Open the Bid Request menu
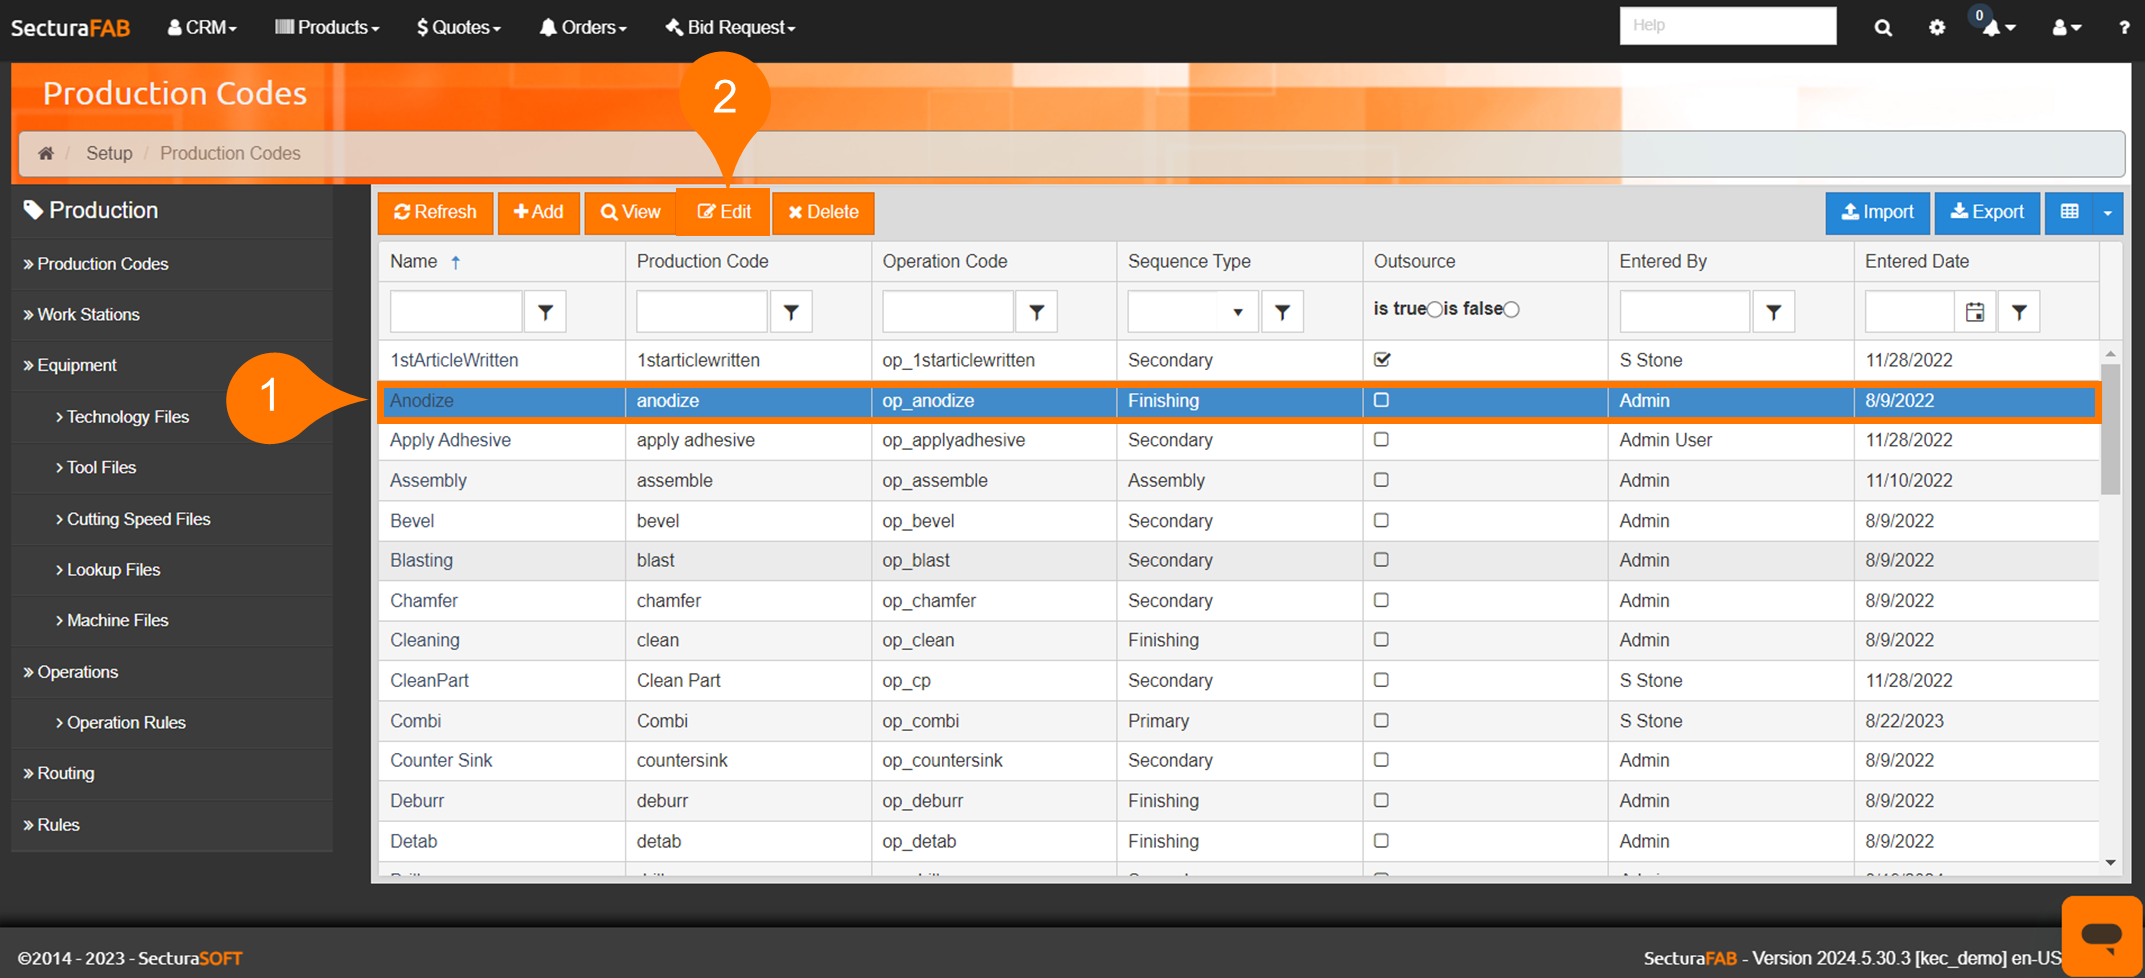This screenshot has height=978, width=2145. tap(730, 28)
